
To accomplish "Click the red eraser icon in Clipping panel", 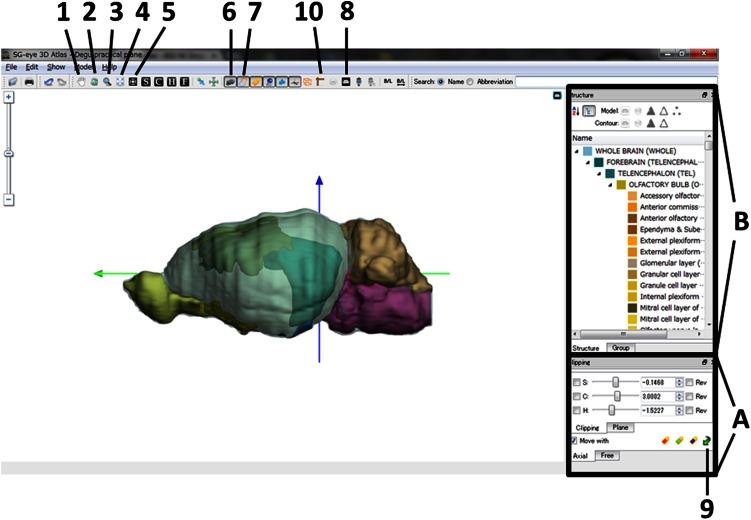I will (664, 440).
